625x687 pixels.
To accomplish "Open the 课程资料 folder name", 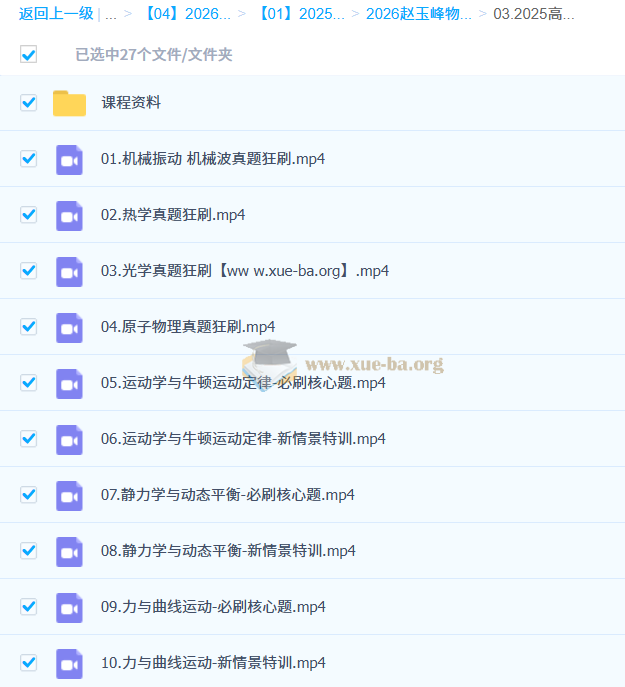I will tap(131, 103).
